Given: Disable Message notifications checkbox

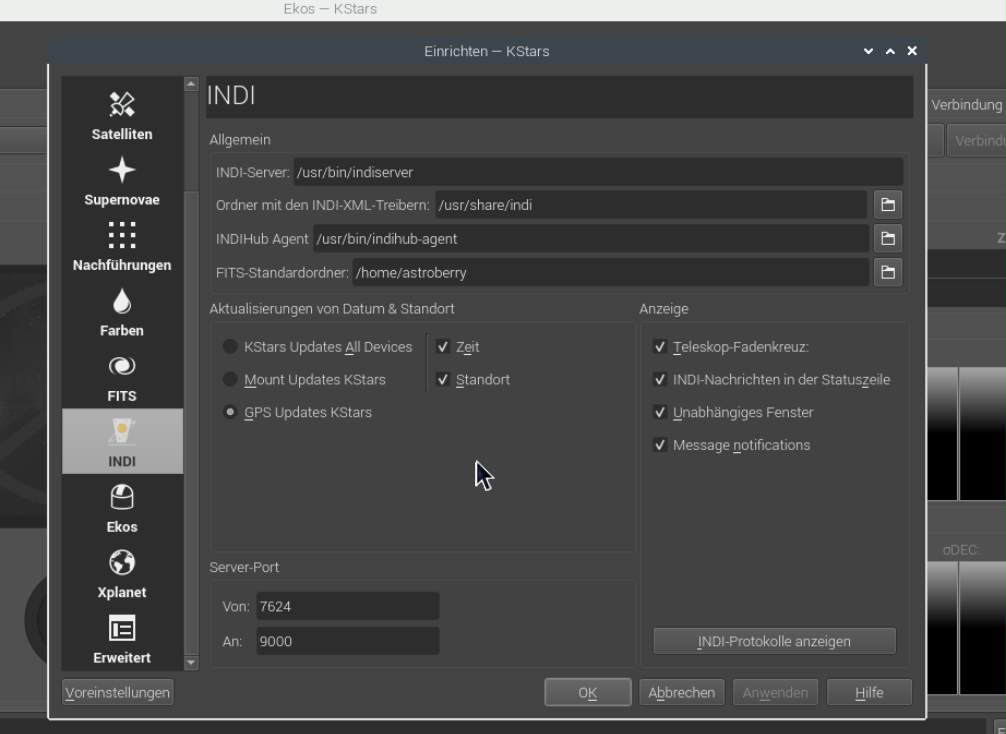Looking at the screenshot, I should tap(660, 445).
